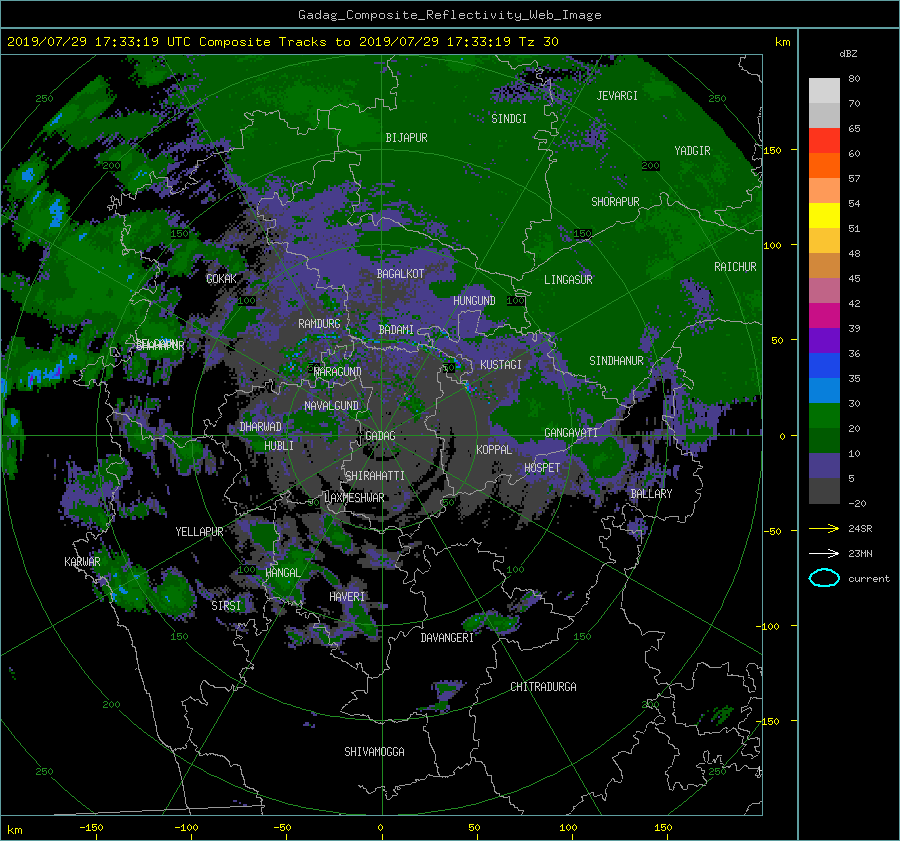Viewport: 900px width, 841px height.
Task: Click the cyan 'current' ellipse legend icon
Action: tap(824, 578)
